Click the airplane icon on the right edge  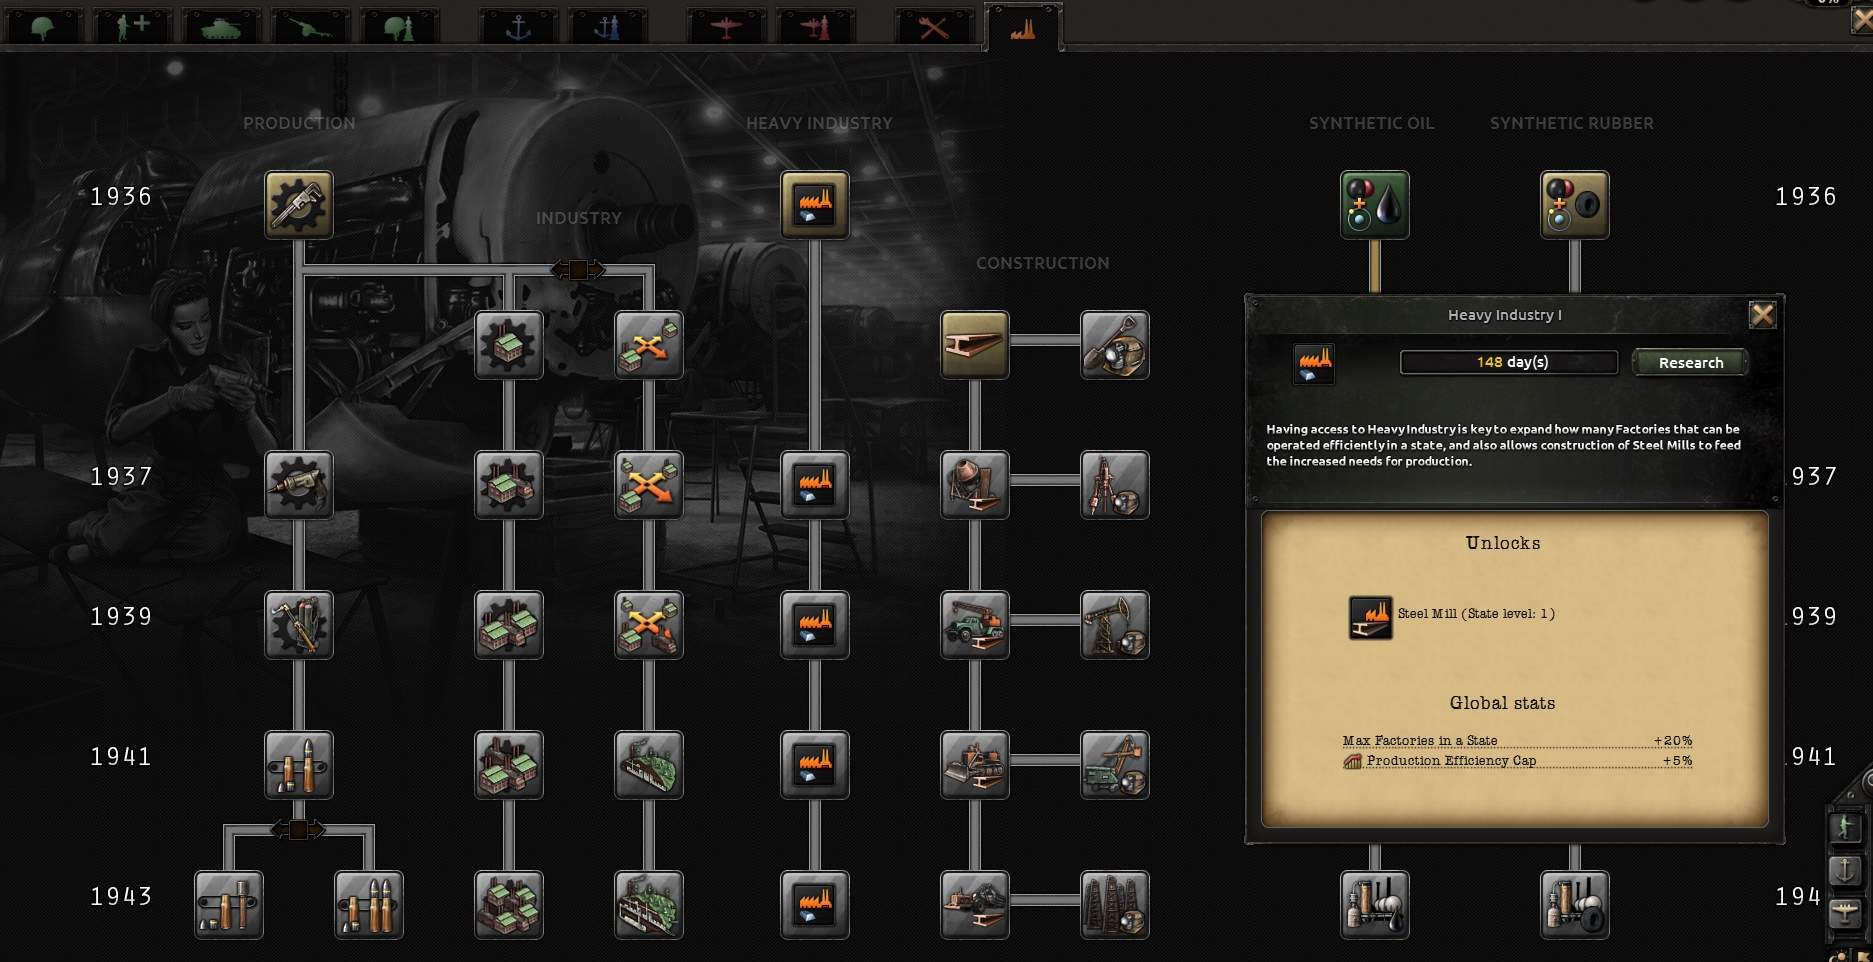(1845, 913)
